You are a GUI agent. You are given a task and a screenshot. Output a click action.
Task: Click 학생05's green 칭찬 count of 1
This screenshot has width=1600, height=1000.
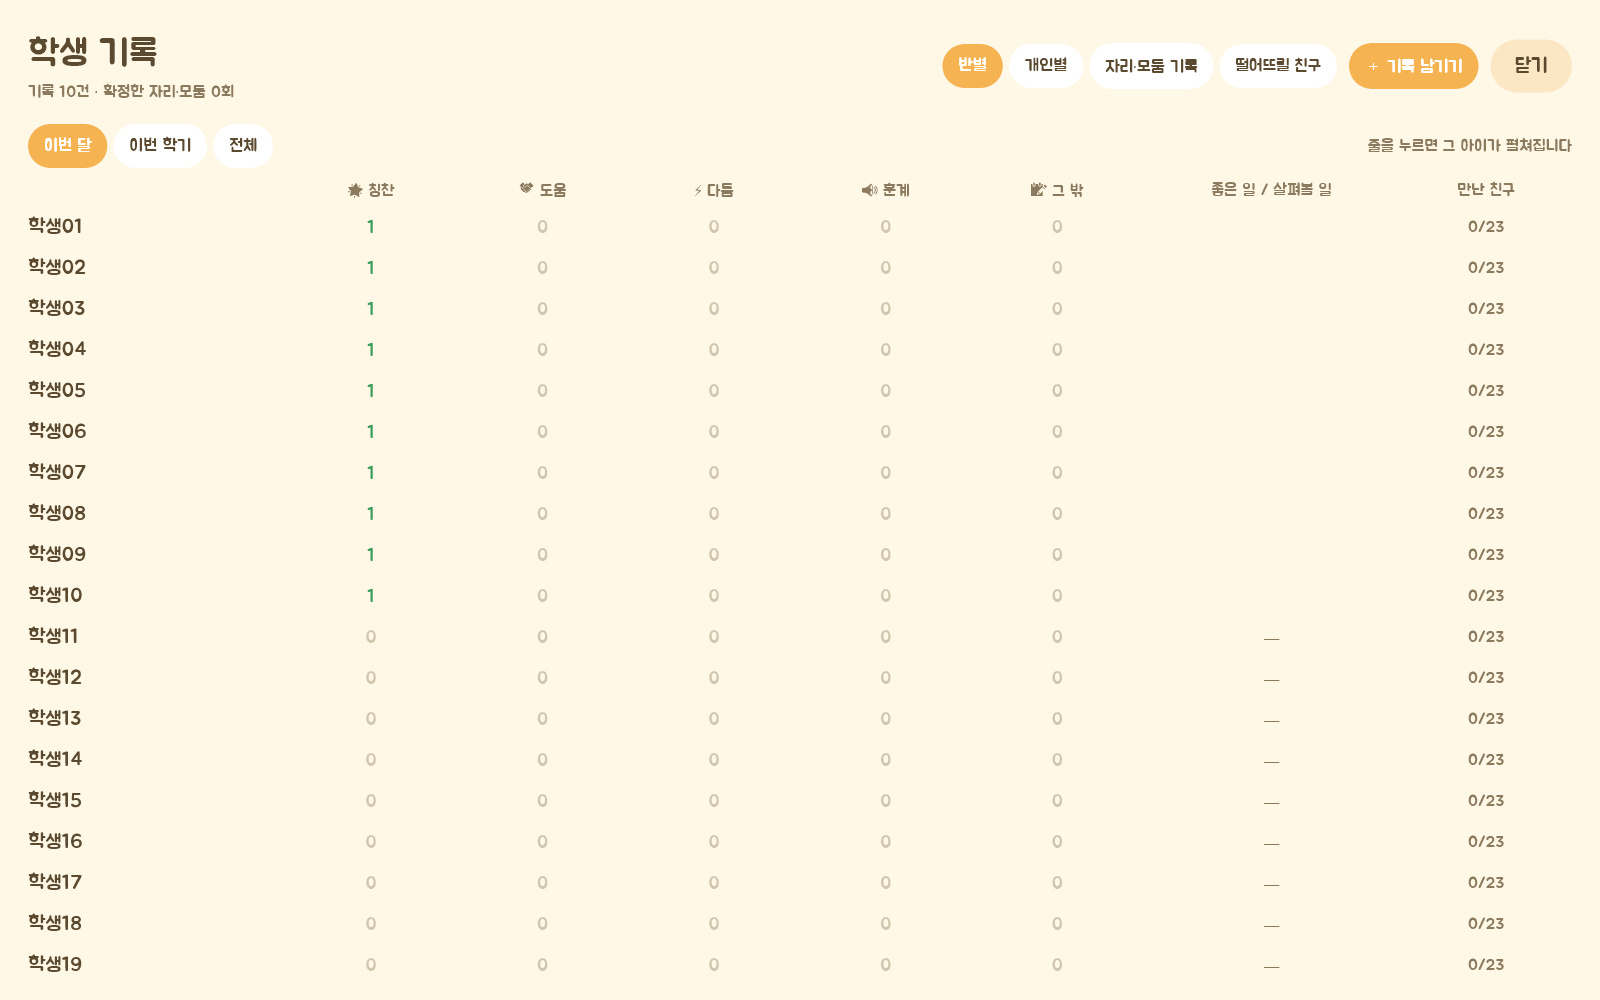370,391
